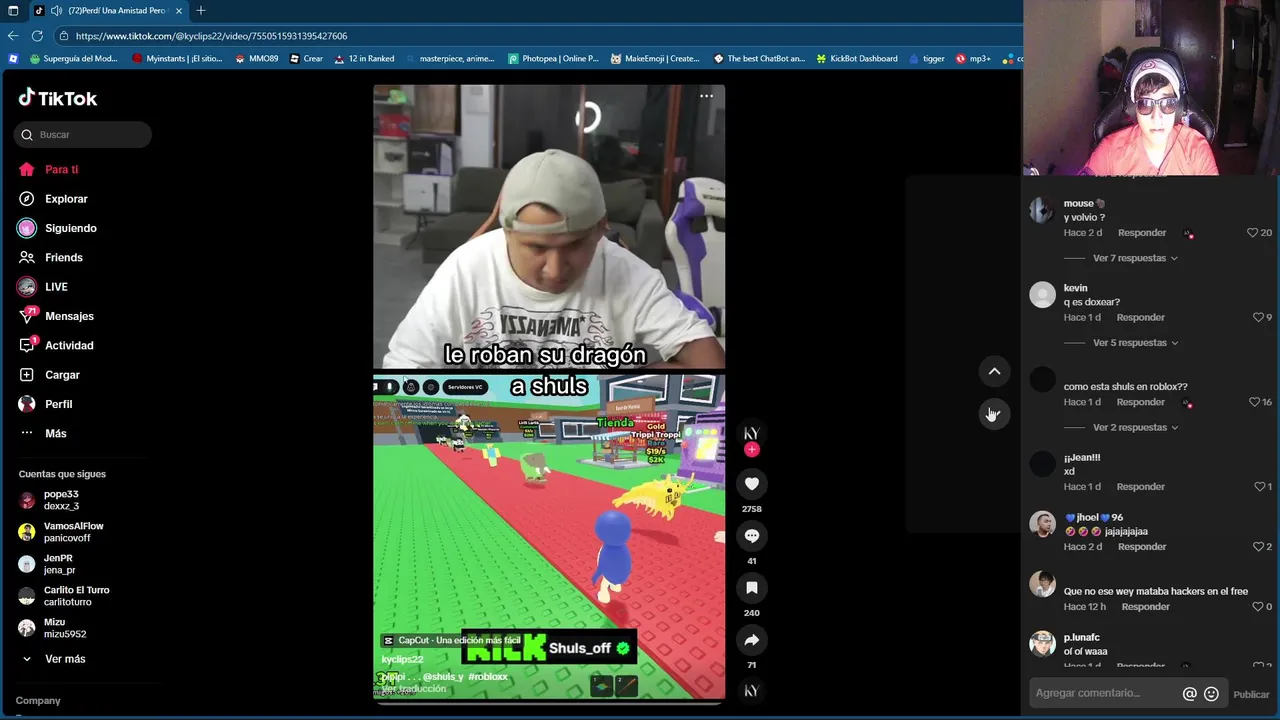The height and width of the screenshot is (720, 1280).
Task: Open new browser tab with plus
Action: [201, 10]
